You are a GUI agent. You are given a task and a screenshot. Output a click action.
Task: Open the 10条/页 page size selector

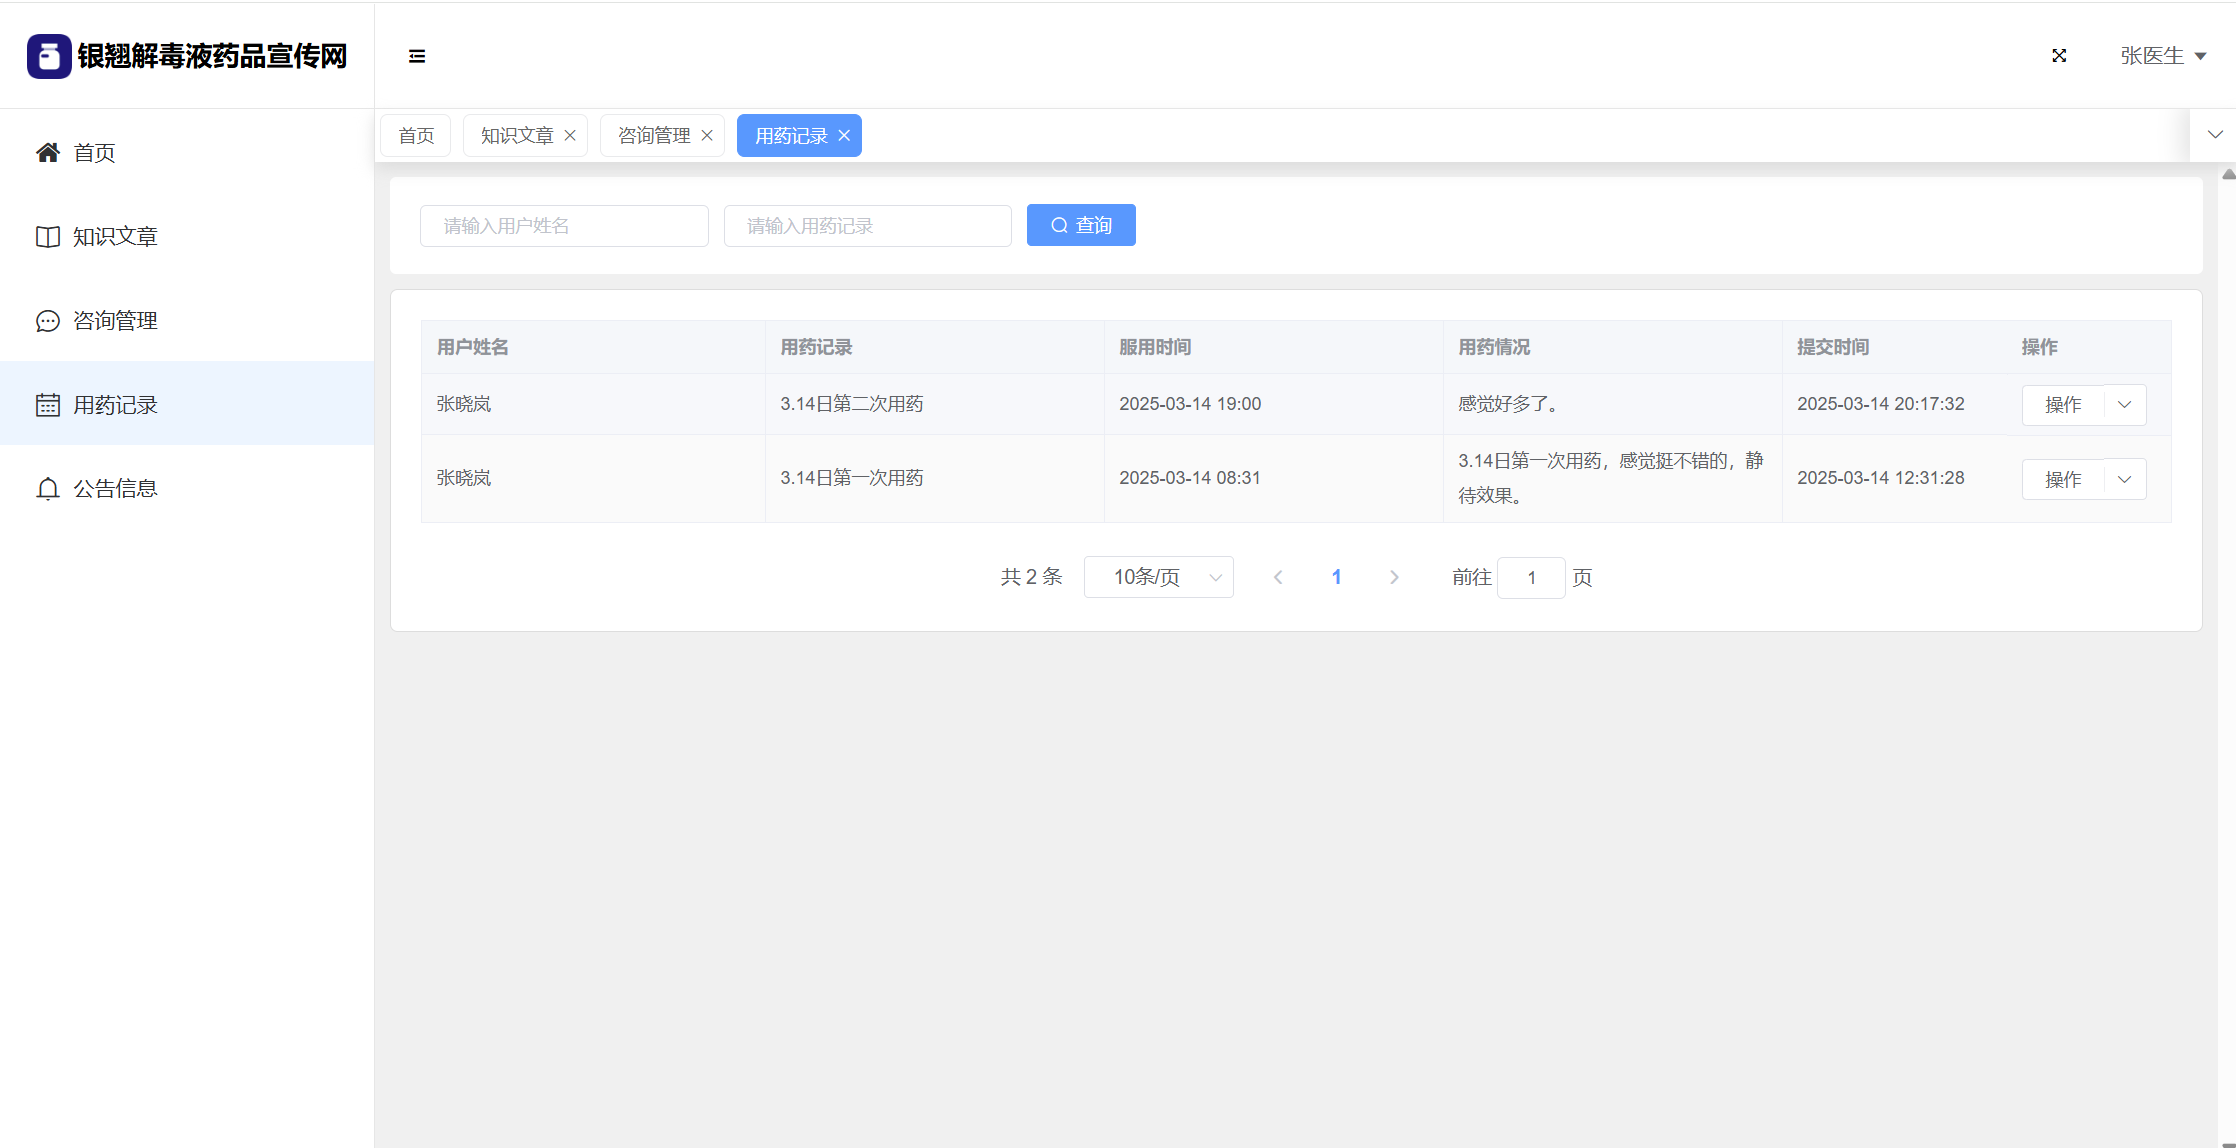[x=1158, y=577]
